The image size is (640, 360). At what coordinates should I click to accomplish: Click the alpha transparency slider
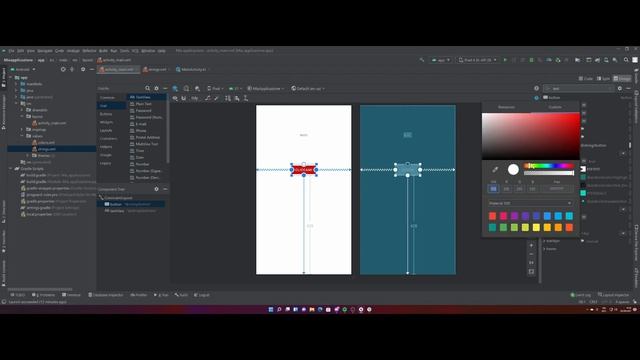pos(549,173)
